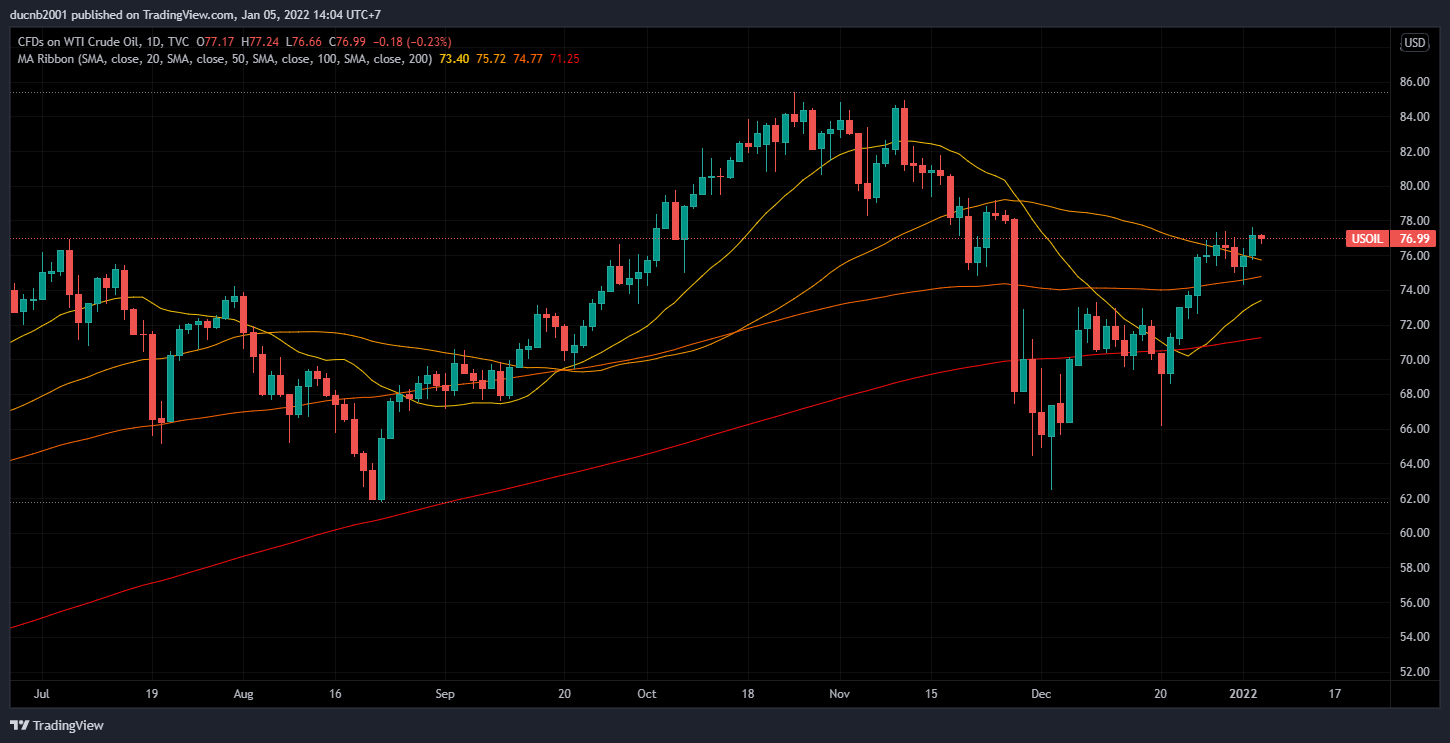1450x743 pixels.
Task: Click the 64.00 price axis label
Action: [1413, 464]
